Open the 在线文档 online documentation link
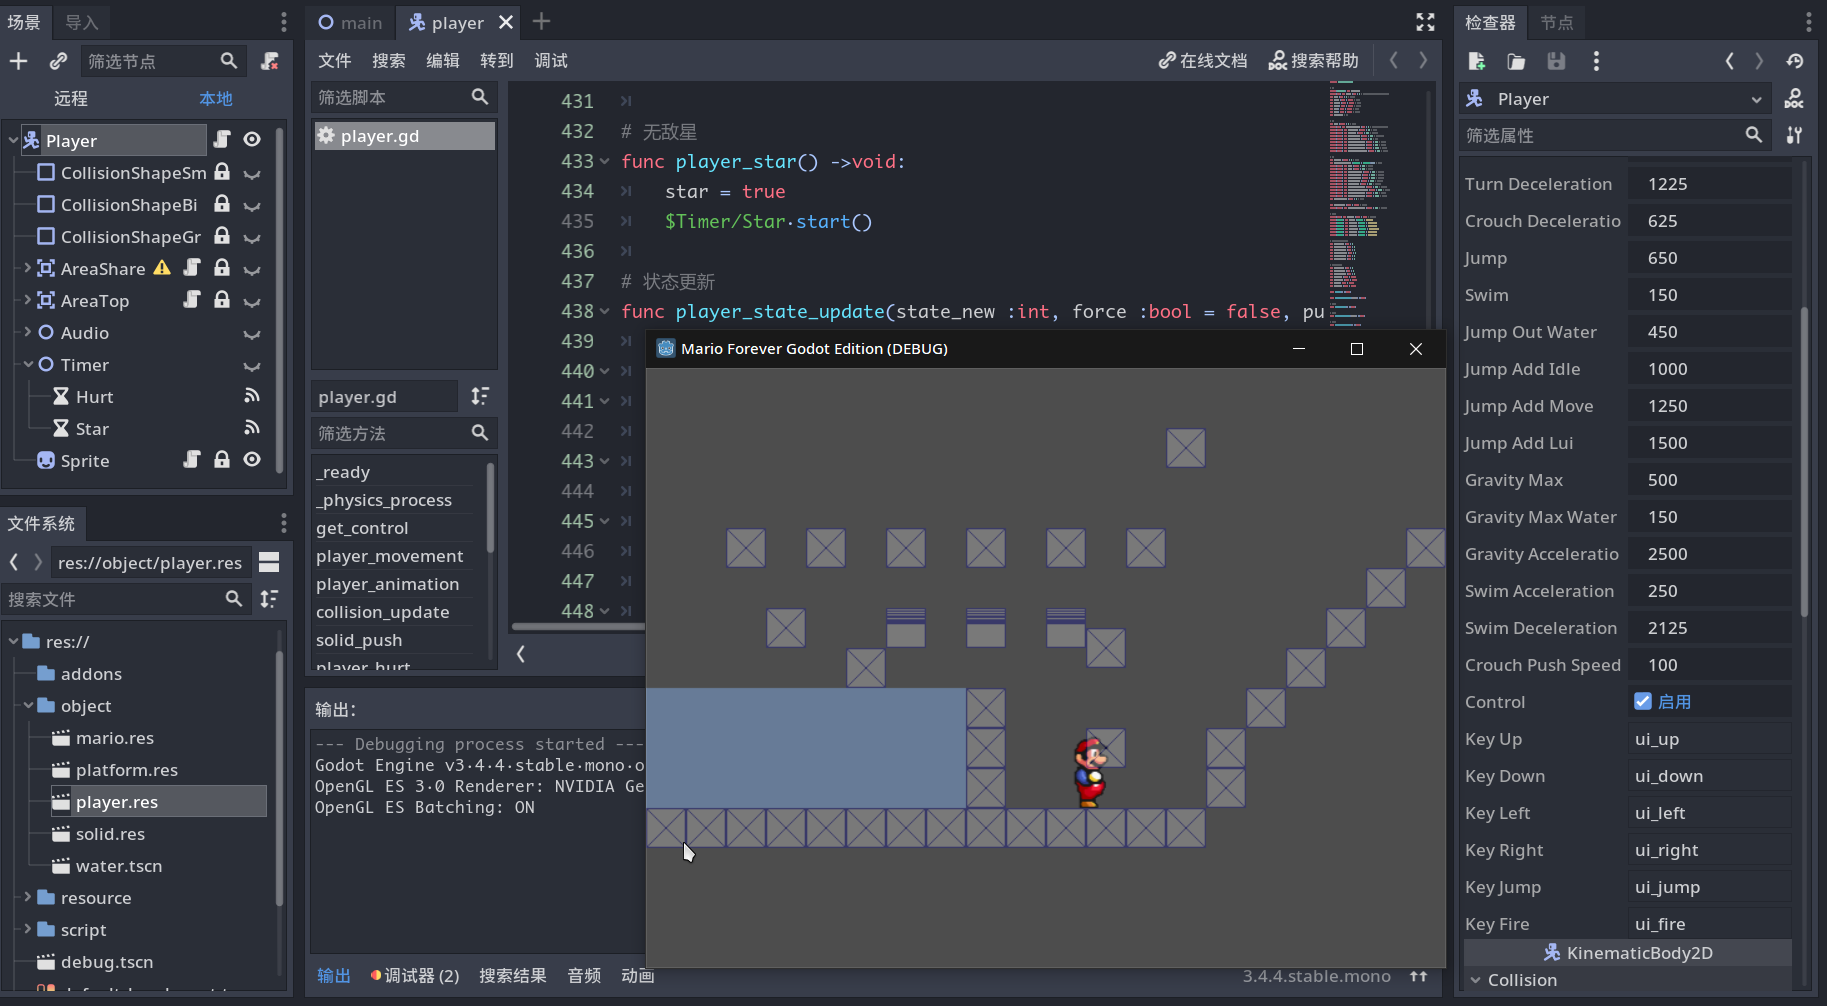Screen dimensions: 1827x1006 [1203, 60]
